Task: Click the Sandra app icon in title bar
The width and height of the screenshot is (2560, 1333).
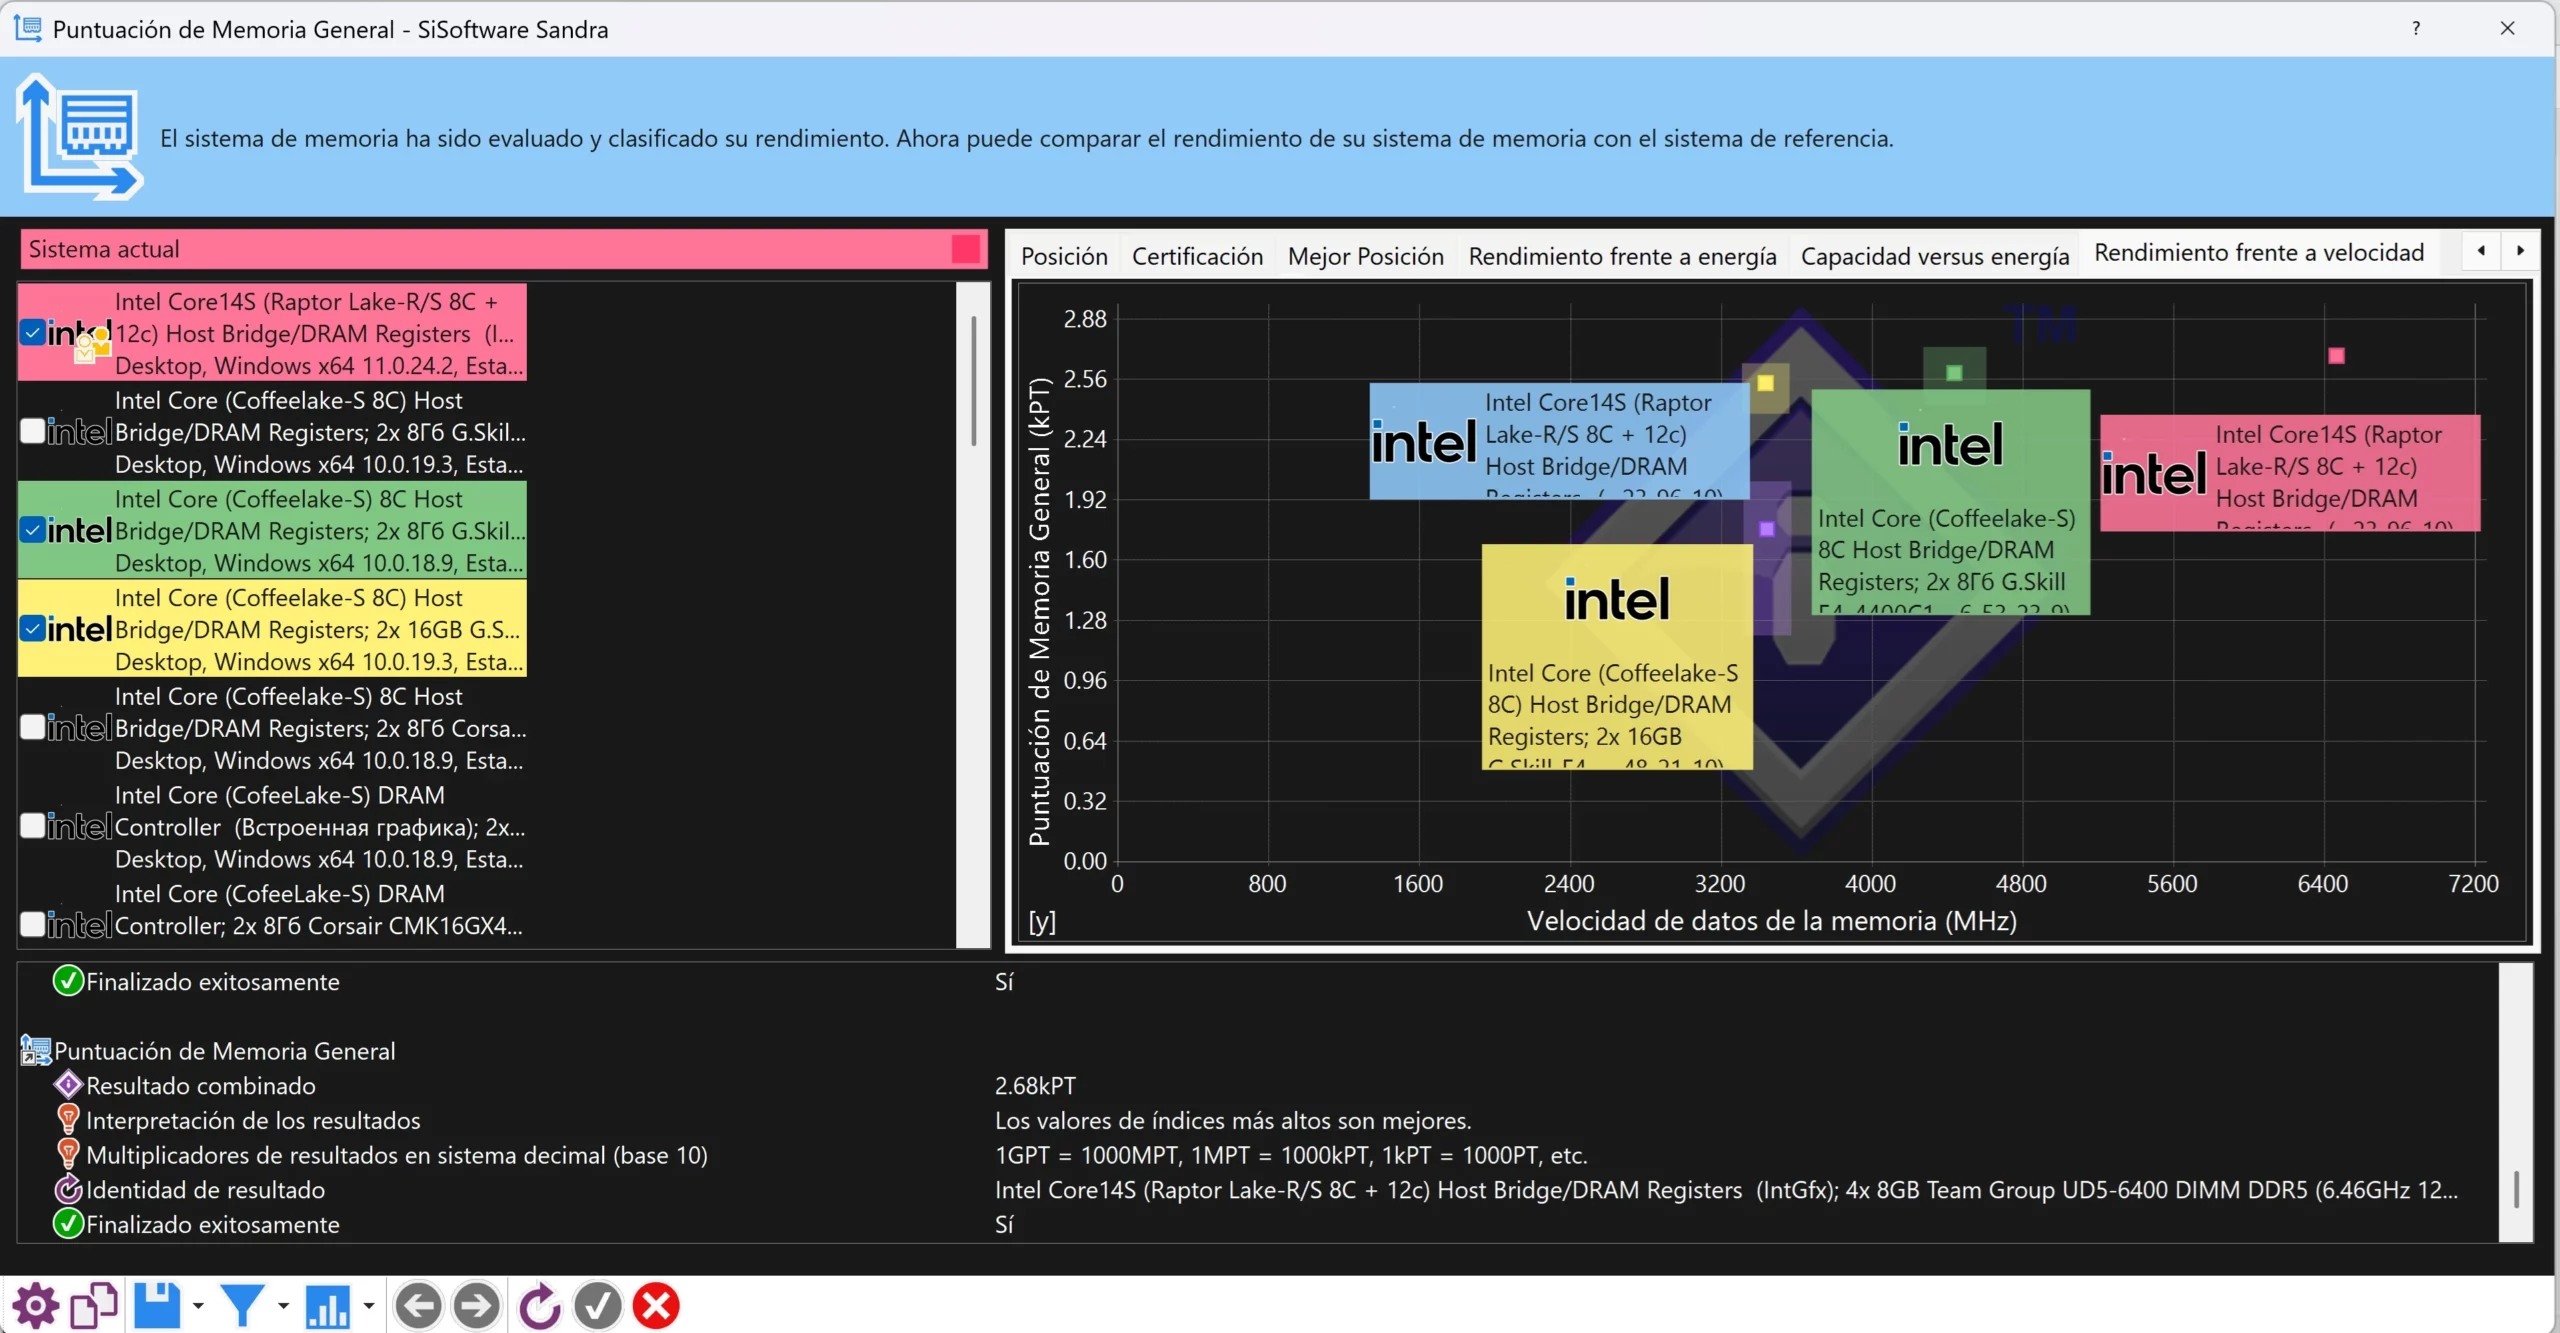Action: pos(28,28)
